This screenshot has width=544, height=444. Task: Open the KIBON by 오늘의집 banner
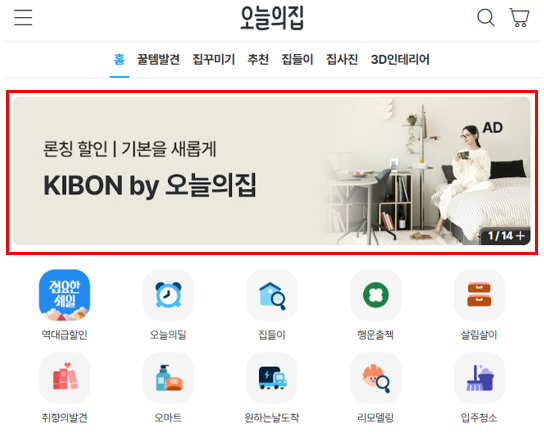[x=272, y=171]
